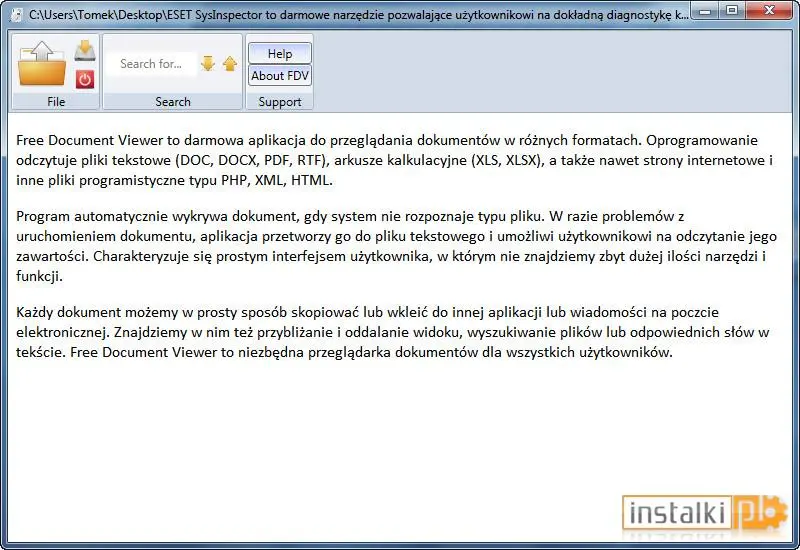The image size is (800, 550).
Task: Click the paragraph starting 'Każdy dokument możemy'
Action: 392,332
